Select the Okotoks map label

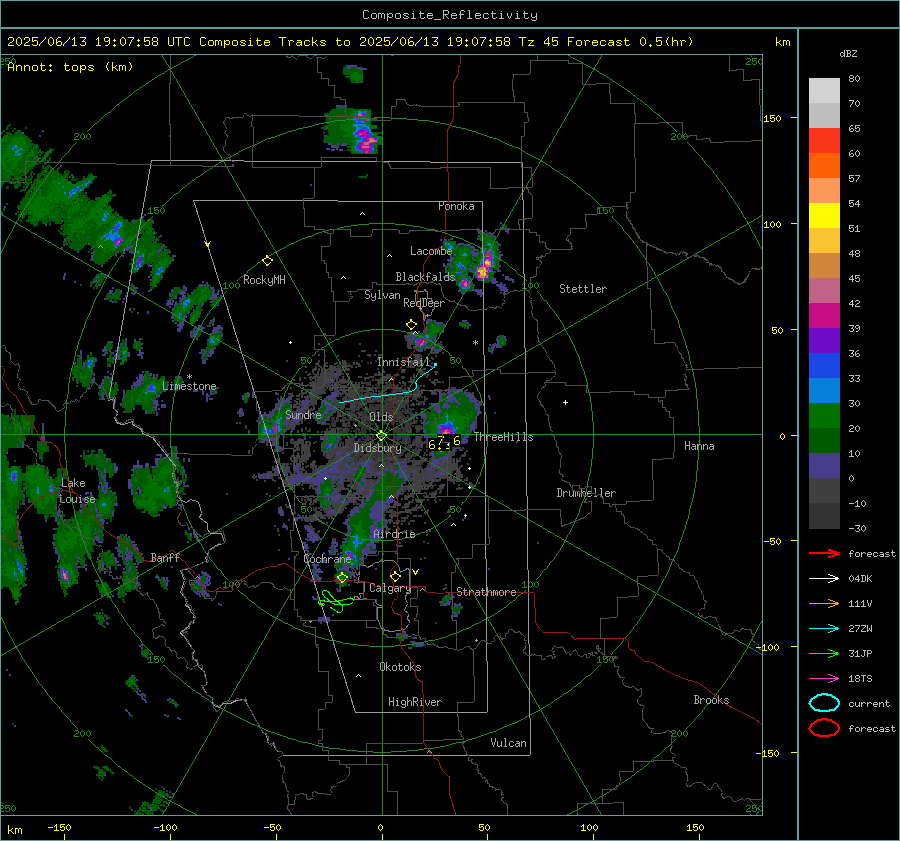coord(400,667)
